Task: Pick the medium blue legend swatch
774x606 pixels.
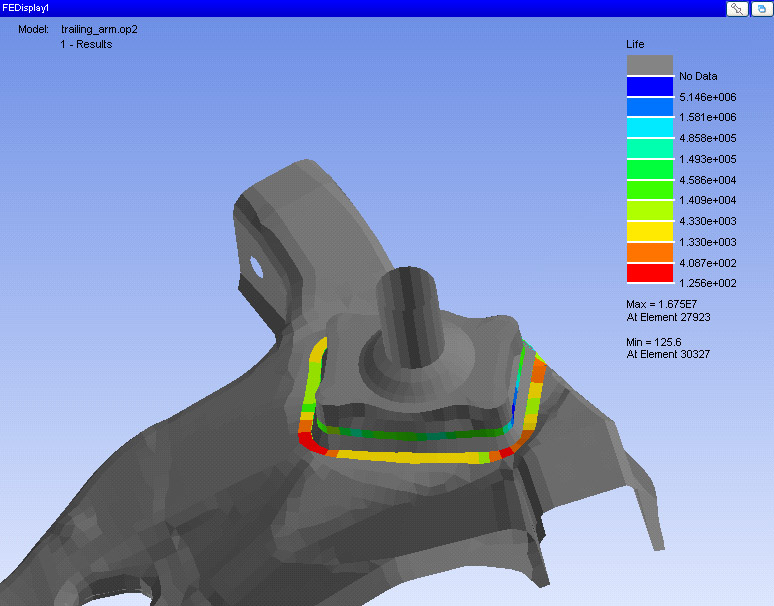Action: 650,107
